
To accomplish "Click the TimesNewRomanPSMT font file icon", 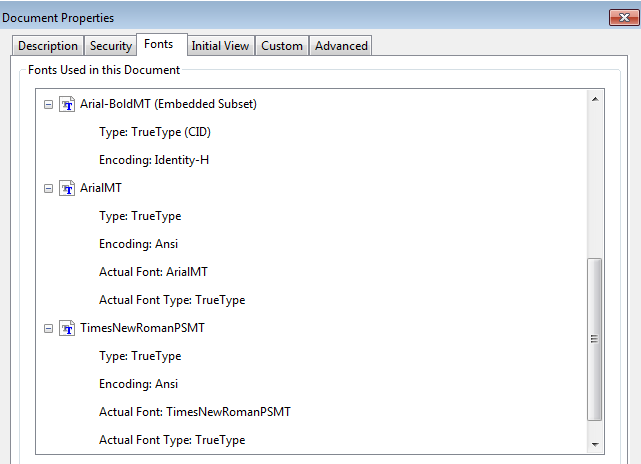I will [x=67, y=328].
